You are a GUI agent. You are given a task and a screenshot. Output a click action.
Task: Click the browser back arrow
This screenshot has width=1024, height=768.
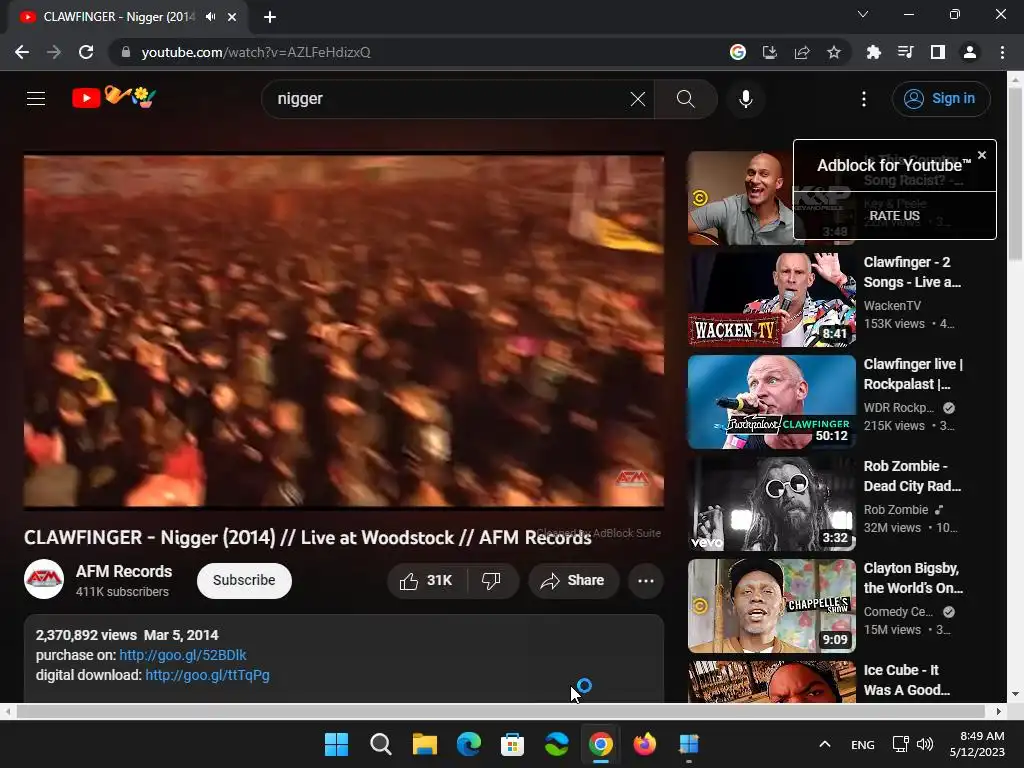coord(22,52)
